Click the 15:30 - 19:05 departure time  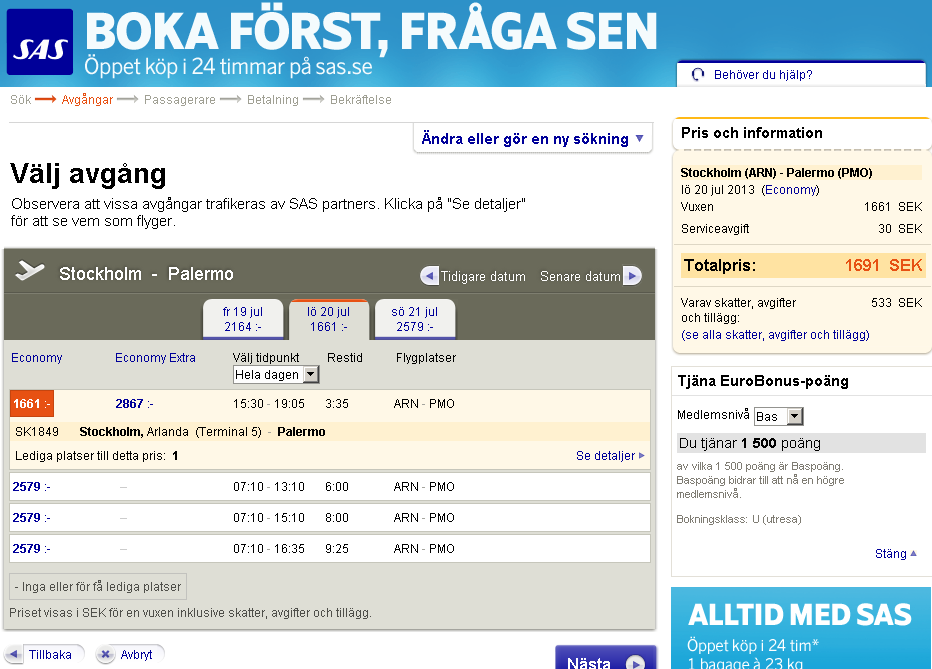pos(269,403)
